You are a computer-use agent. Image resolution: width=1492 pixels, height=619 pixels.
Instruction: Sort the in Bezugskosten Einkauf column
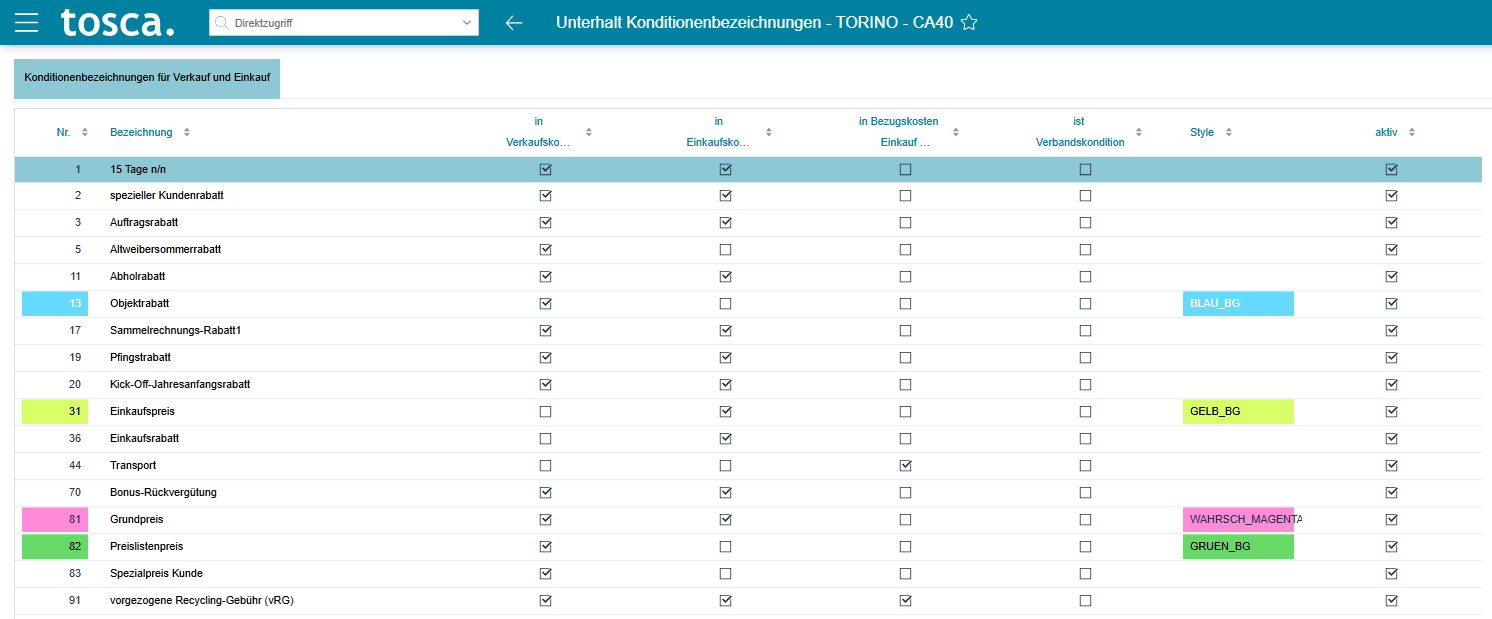click(955, 132)
